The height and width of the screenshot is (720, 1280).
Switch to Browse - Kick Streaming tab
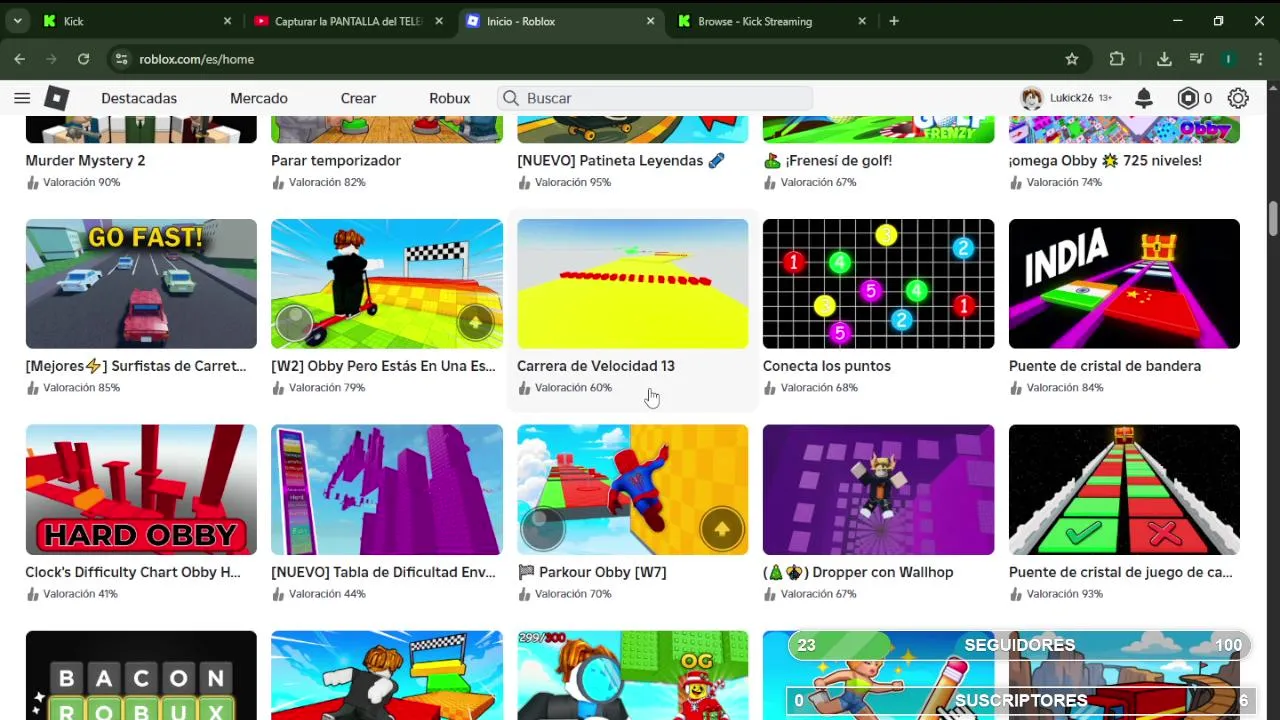click(x=773, y=21)
